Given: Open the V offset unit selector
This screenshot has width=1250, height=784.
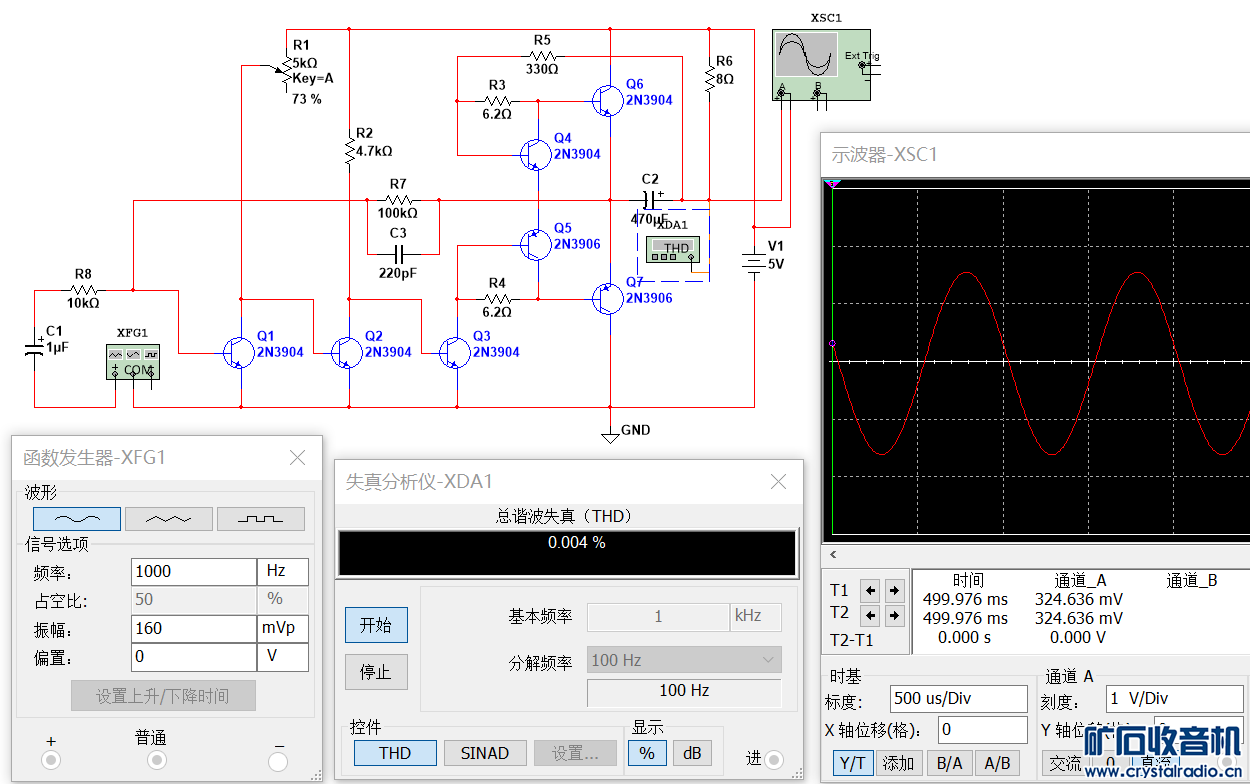Looking at the screenshot, I should click(283, 657).
